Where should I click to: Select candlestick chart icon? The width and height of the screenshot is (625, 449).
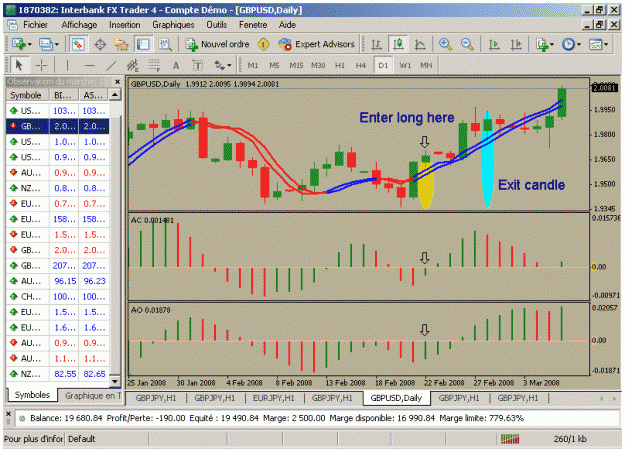click(398, 44)
